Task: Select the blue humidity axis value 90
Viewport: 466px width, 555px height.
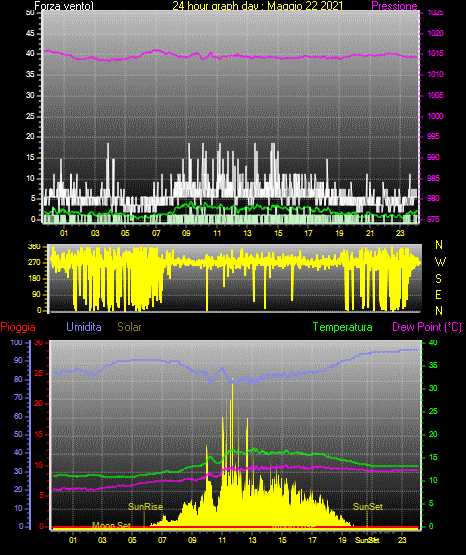Action: 18,360
